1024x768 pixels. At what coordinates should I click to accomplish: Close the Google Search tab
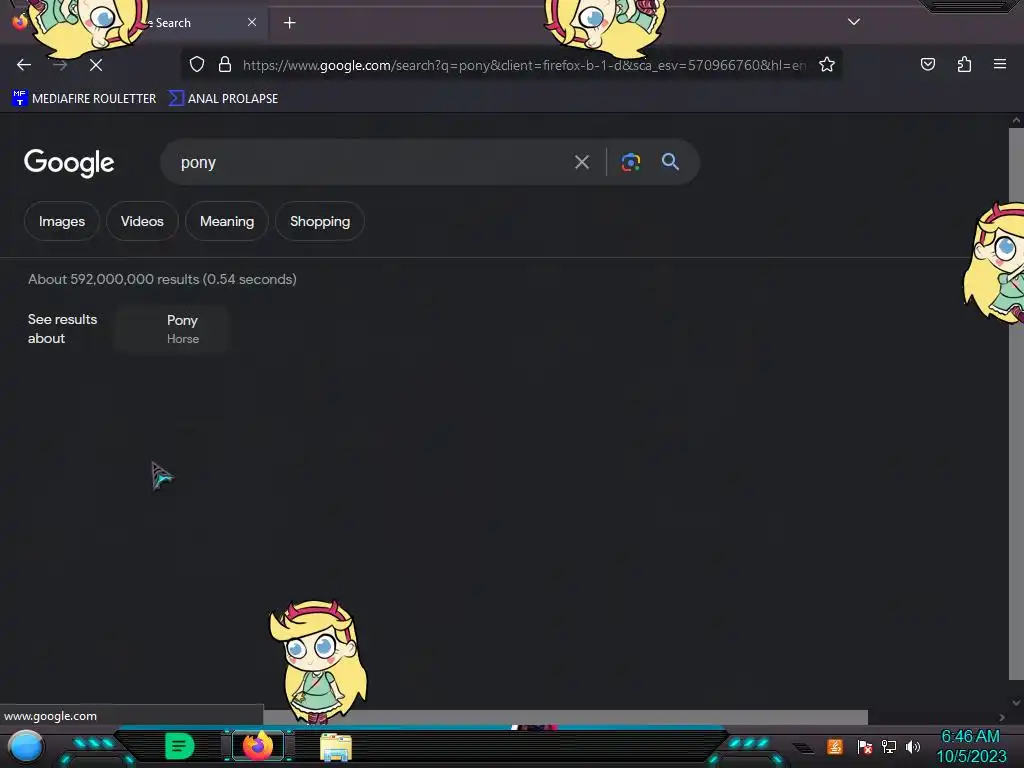coord(252,22)
